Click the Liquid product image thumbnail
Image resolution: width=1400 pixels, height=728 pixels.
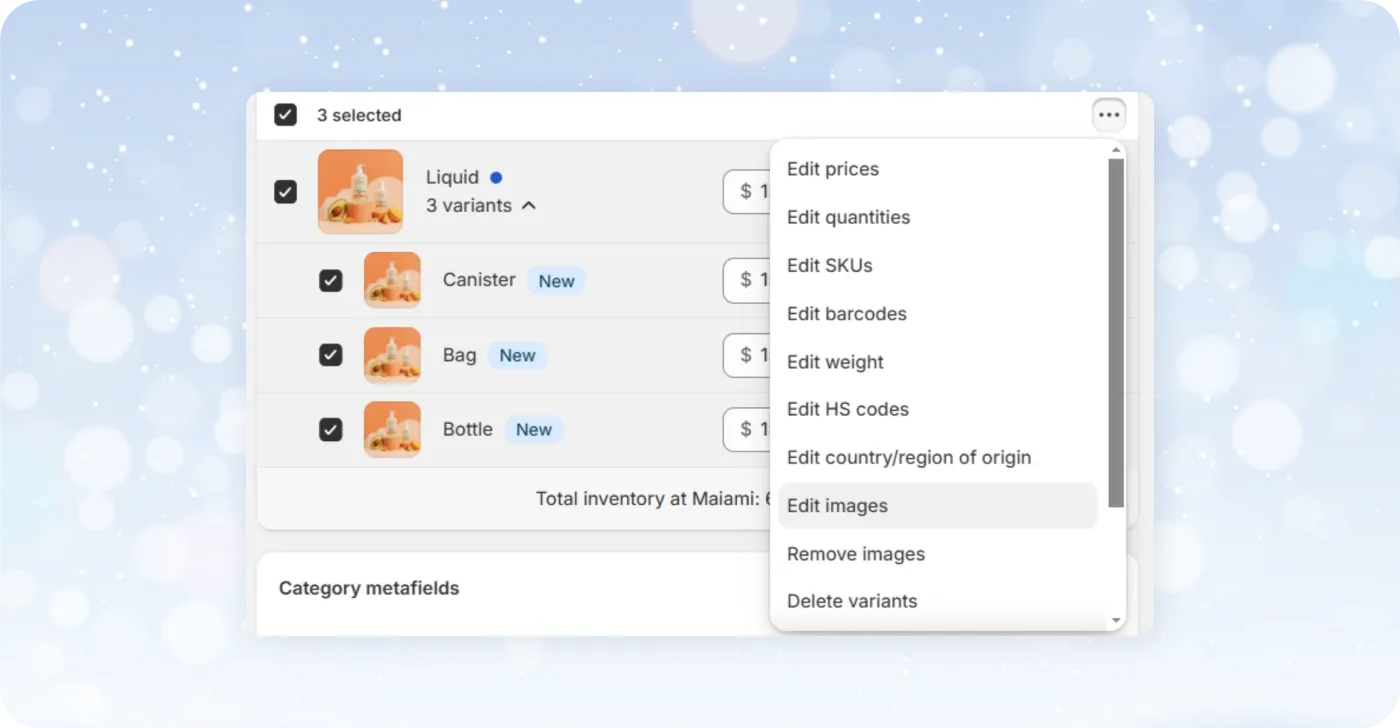point(360,191)
